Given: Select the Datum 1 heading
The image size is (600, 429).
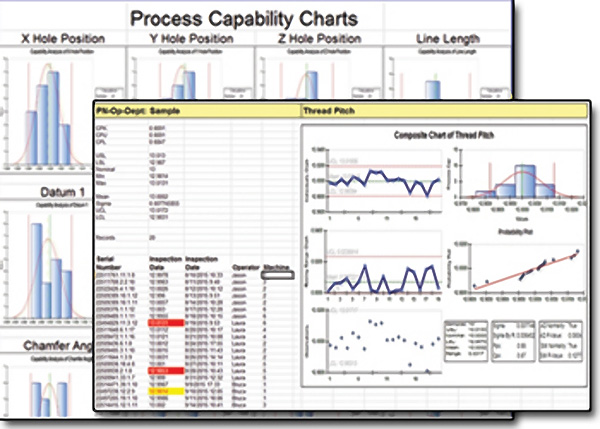Looking at the screenshot, I should (x=63, y=192).
